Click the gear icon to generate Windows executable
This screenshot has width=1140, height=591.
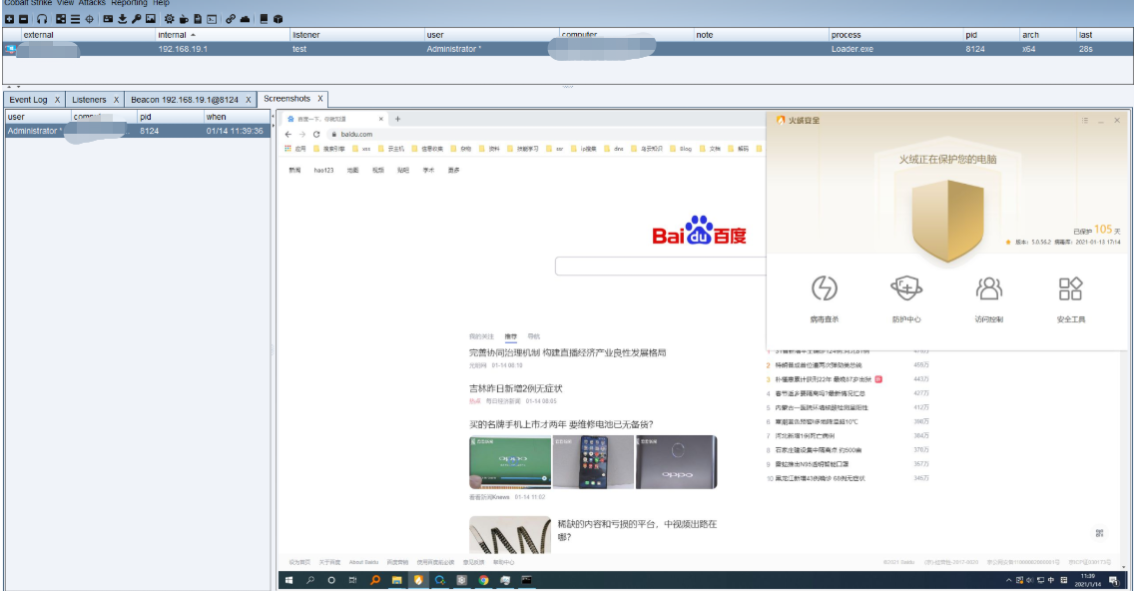pos(169,19)
